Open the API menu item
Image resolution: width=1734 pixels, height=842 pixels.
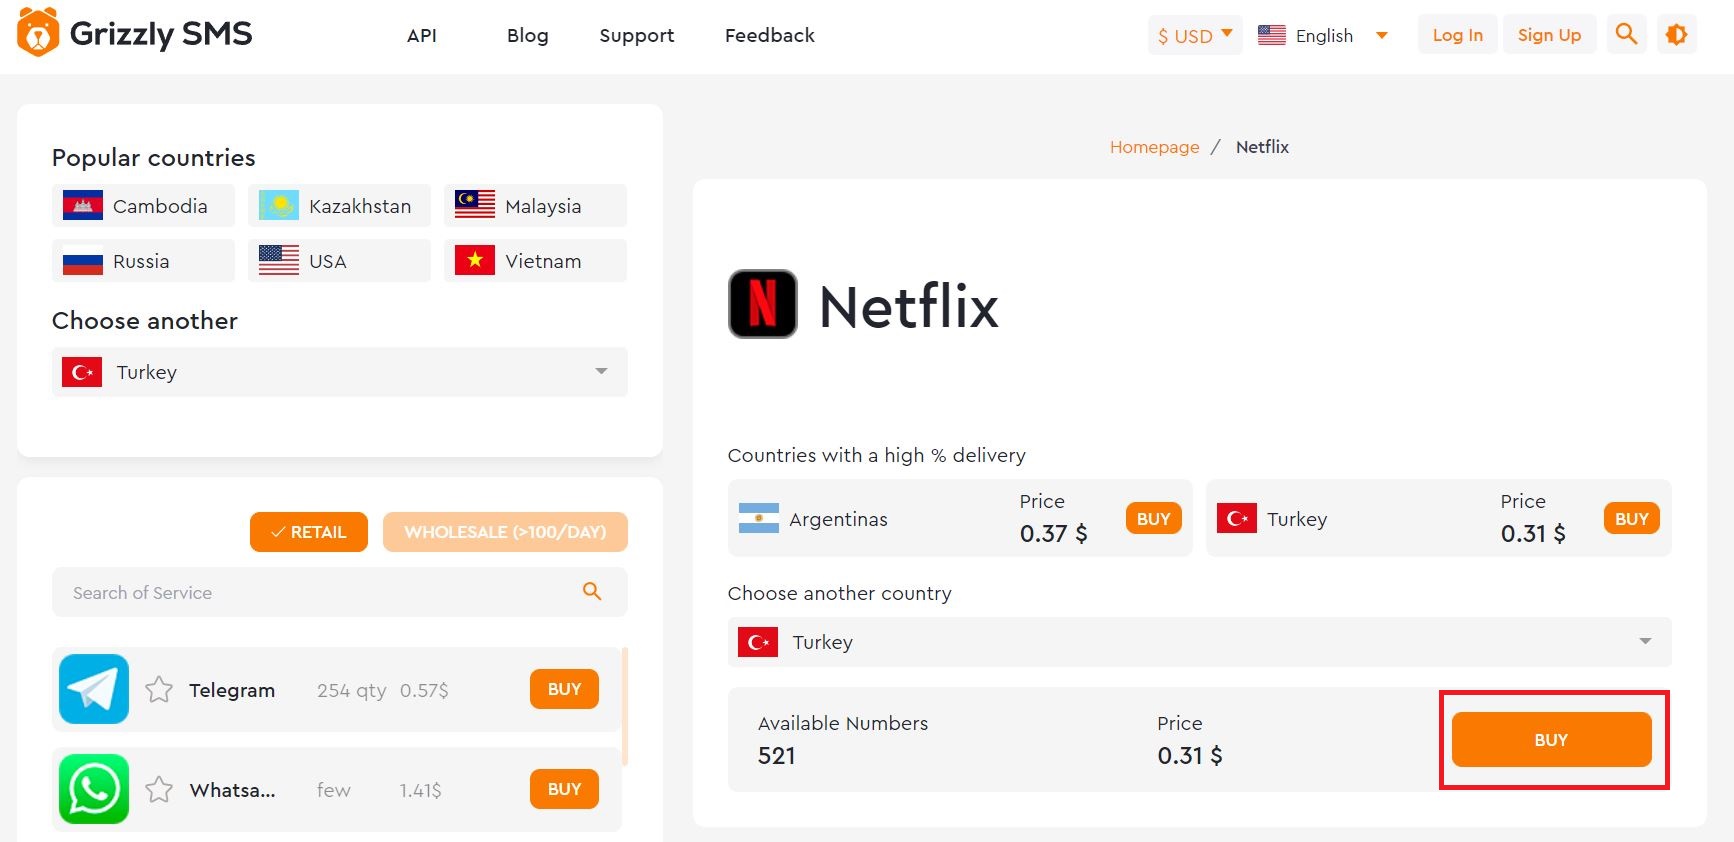(x=422, y=35)
